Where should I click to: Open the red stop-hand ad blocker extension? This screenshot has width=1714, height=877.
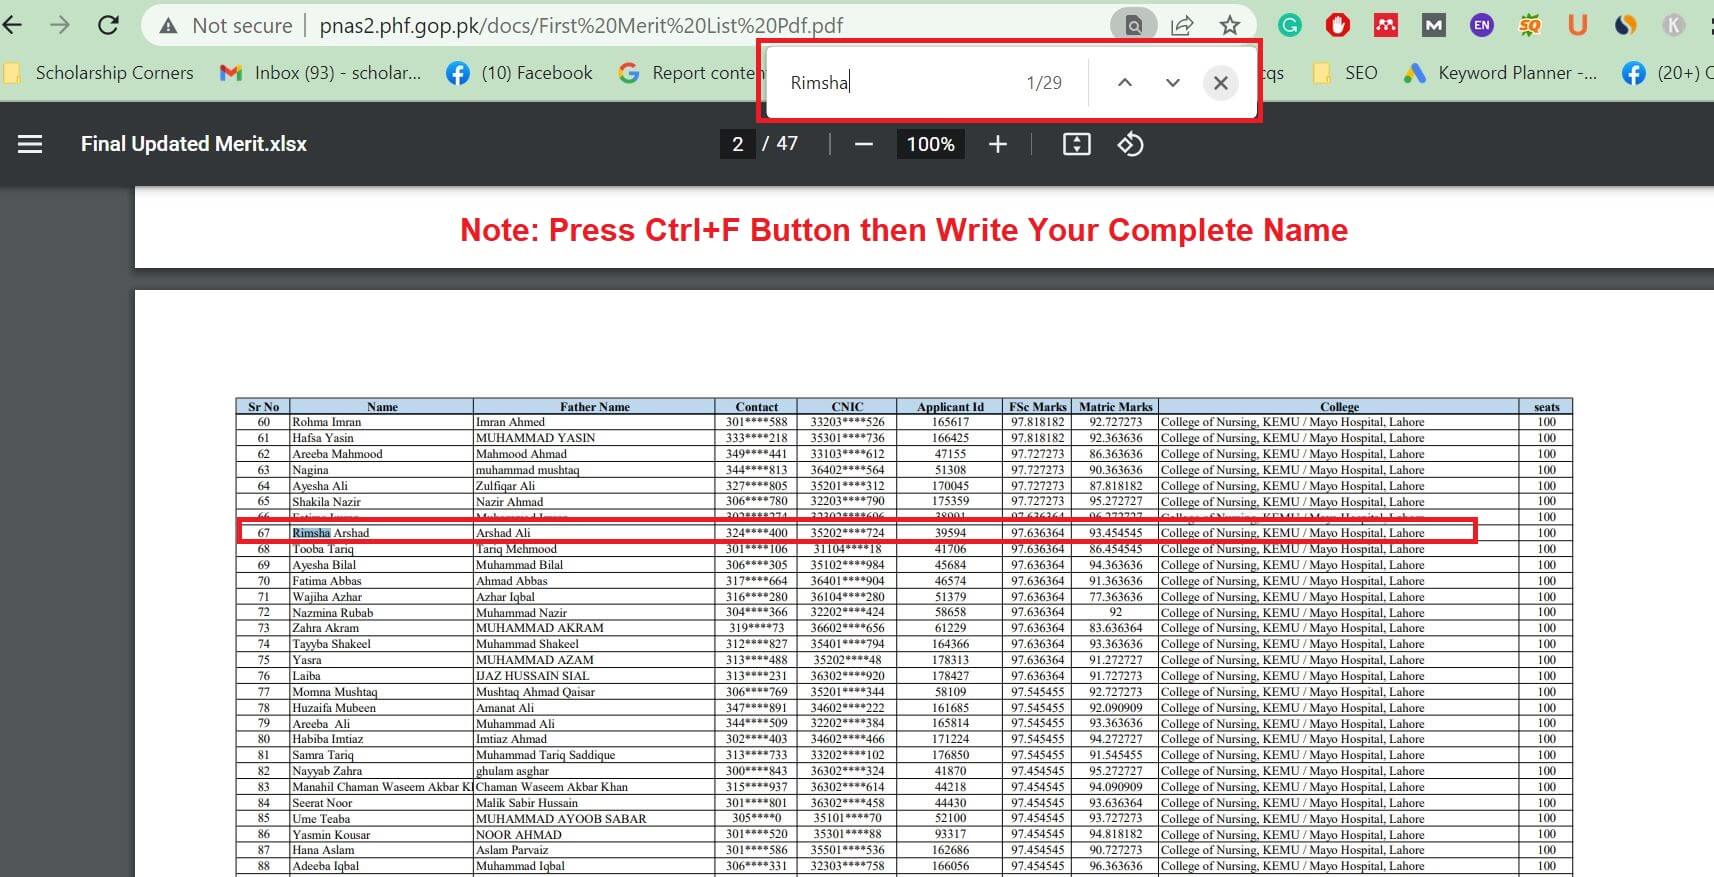1338,26
